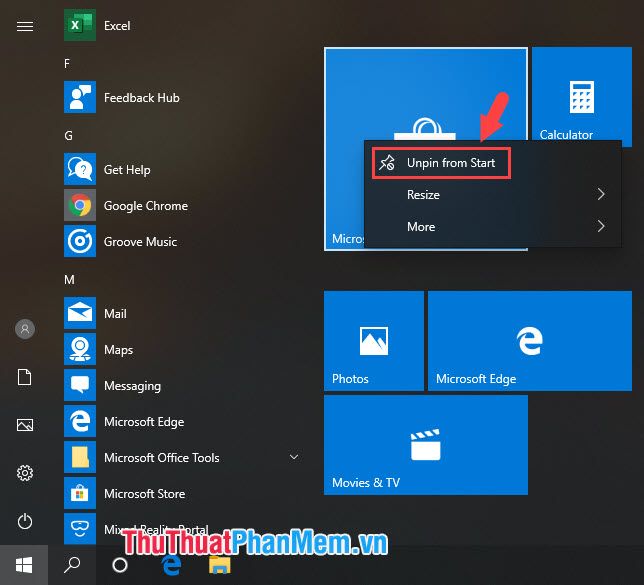Screen dimensions: 644x585
Task: Click the Excel label
Action: coord(117,26)
